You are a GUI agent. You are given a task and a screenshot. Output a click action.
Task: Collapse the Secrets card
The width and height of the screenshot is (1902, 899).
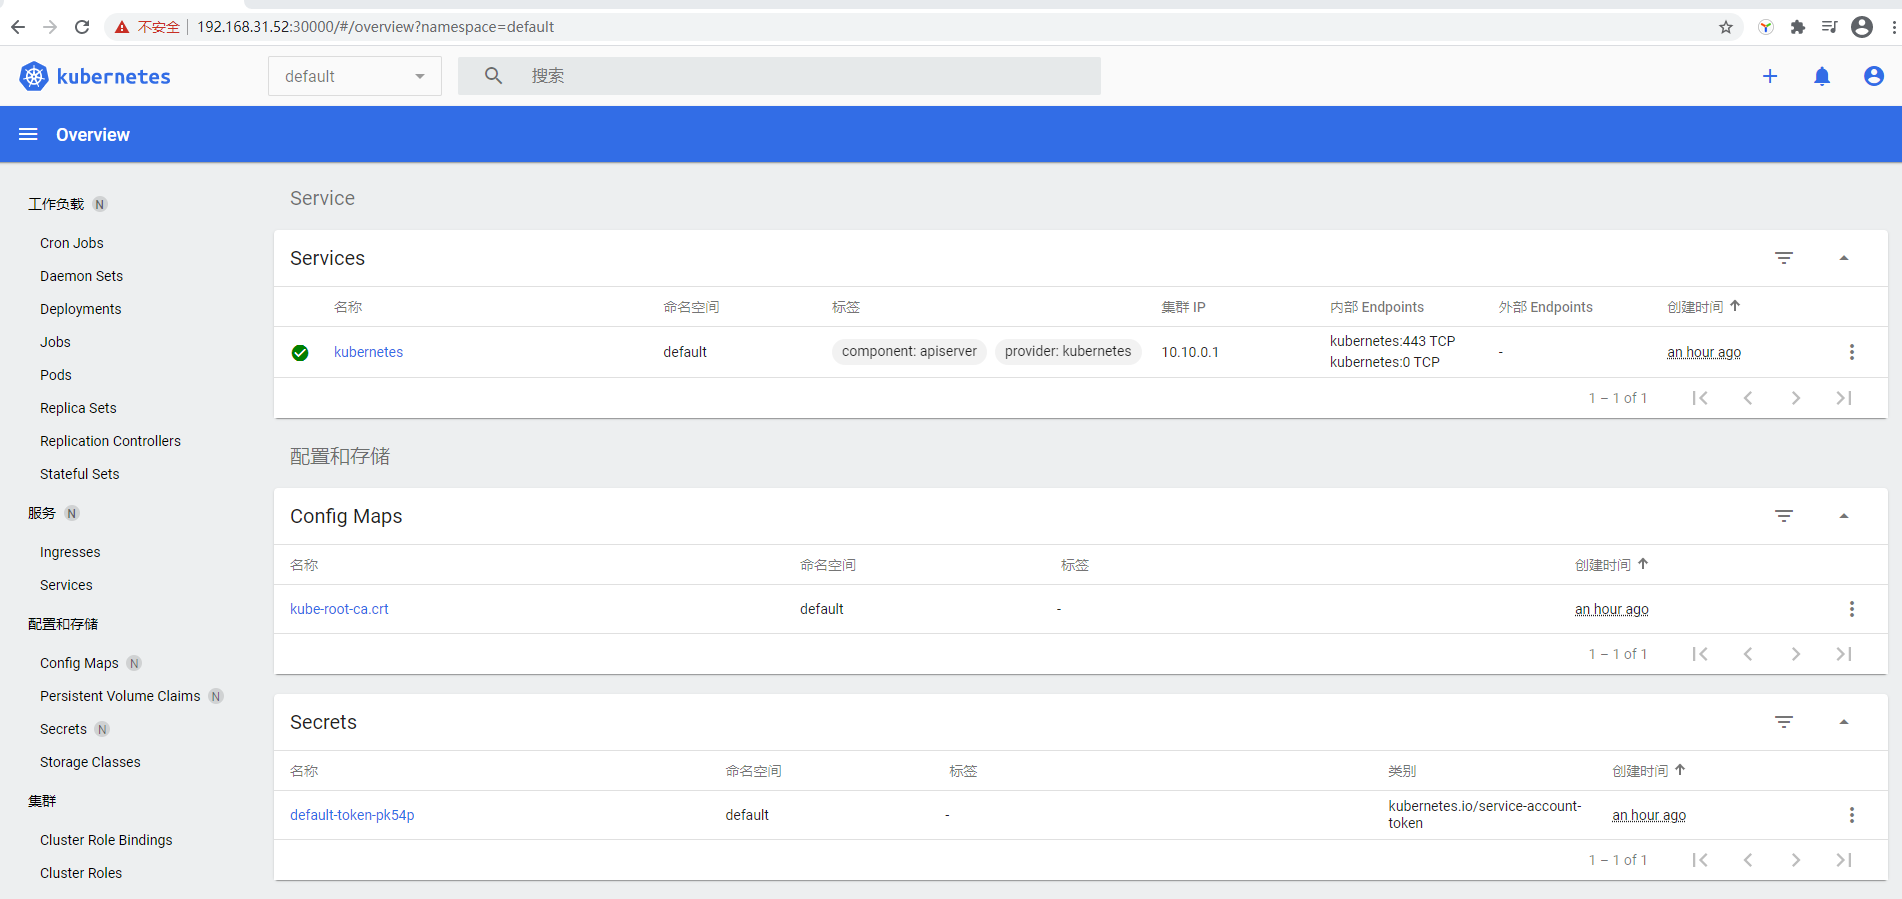1844,722
